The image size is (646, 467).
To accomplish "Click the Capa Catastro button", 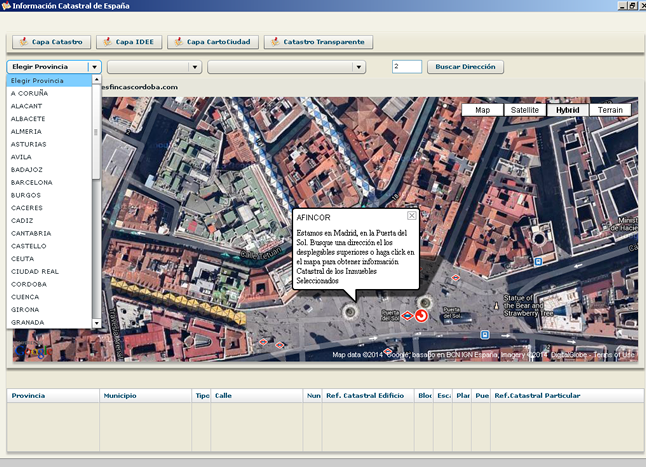I will tap(51, 42).
